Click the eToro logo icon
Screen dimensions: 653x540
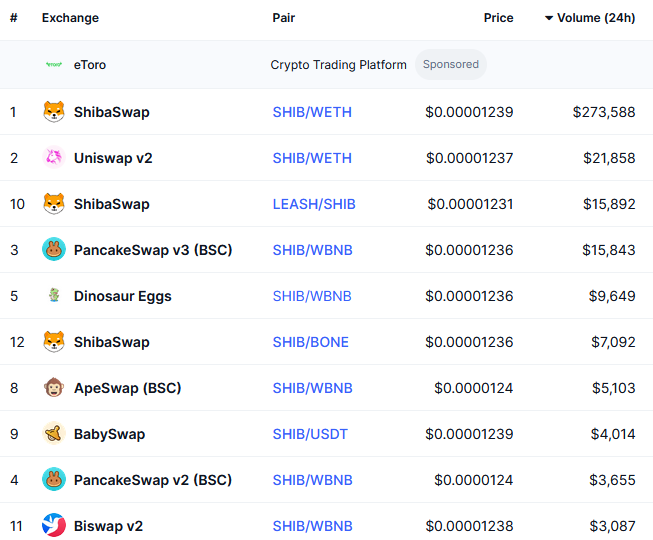pyautogui.click(x=54, y=65)
